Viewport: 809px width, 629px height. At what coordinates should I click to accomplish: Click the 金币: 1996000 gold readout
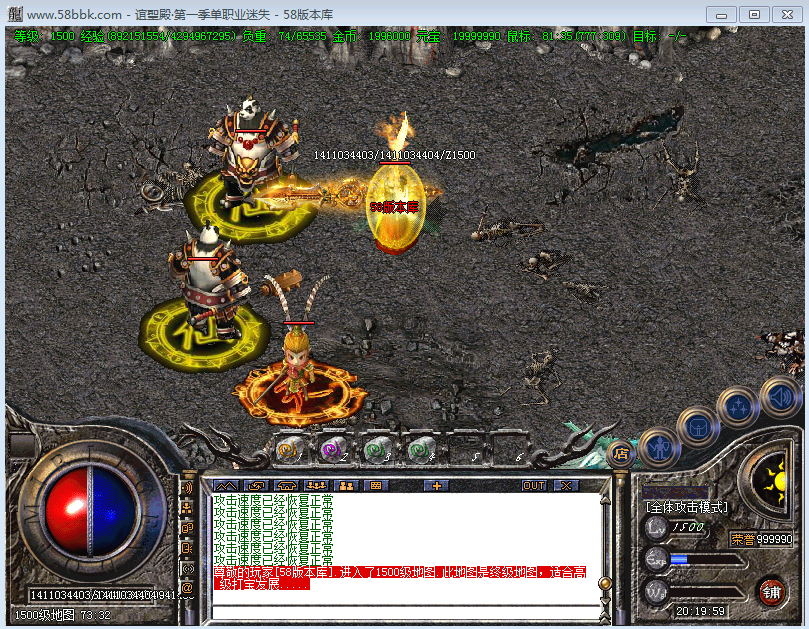coord(371,36)
